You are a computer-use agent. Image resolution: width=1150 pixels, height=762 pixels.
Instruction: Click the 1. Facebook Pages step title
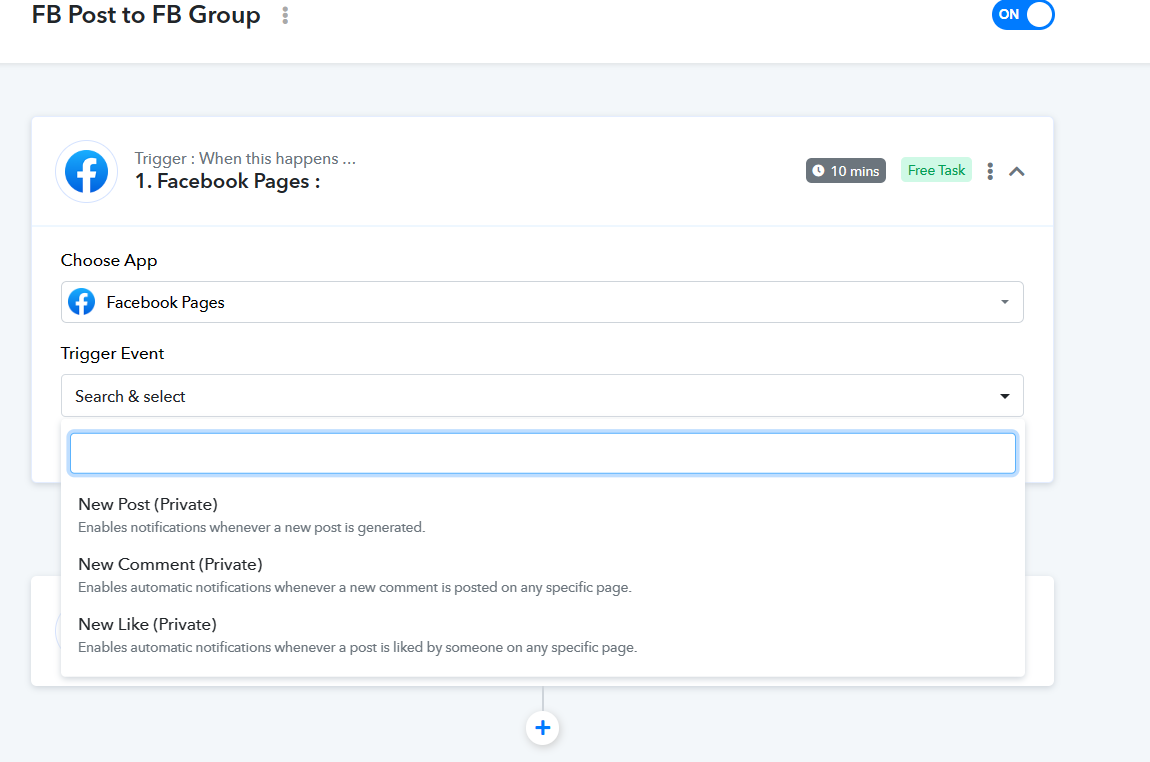click(x=227, y=181)
